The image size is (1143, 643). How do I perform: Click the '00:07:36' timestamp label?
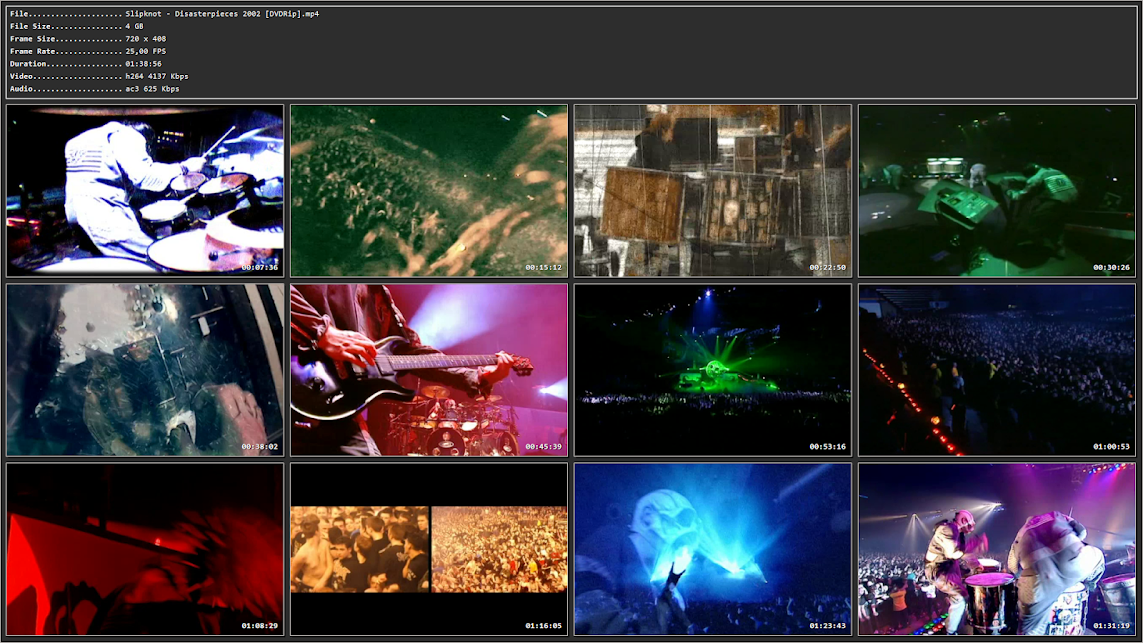click(260, 268)
